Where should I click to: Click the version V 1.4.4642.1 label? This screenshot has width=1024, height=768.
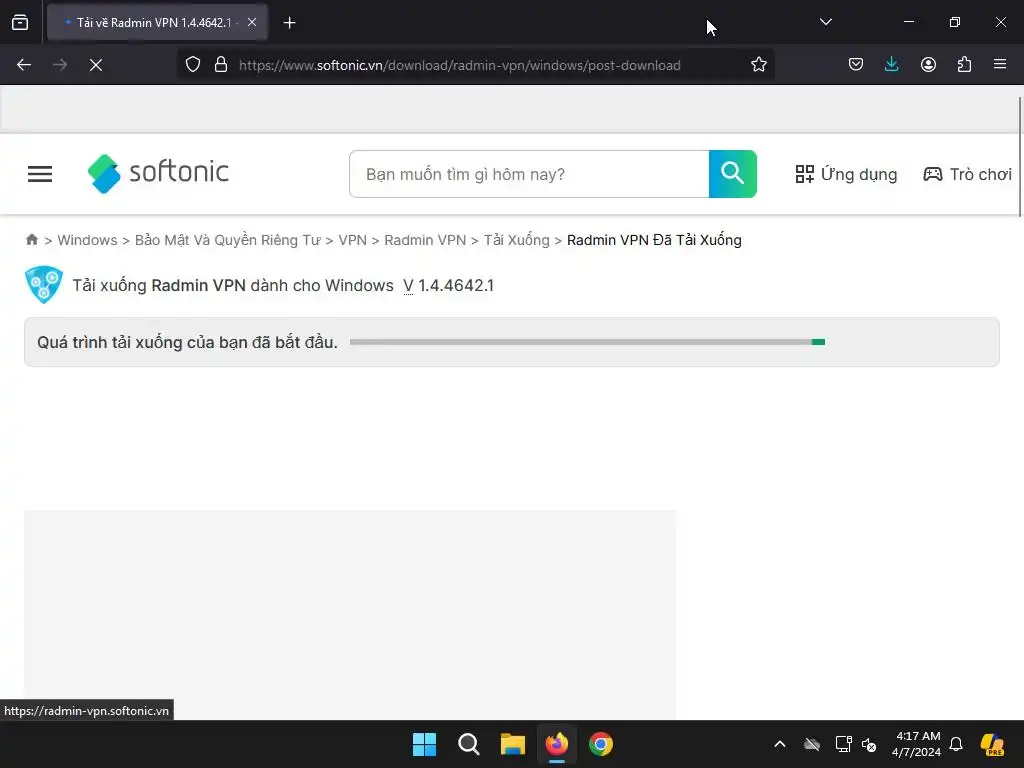point(449,285)
